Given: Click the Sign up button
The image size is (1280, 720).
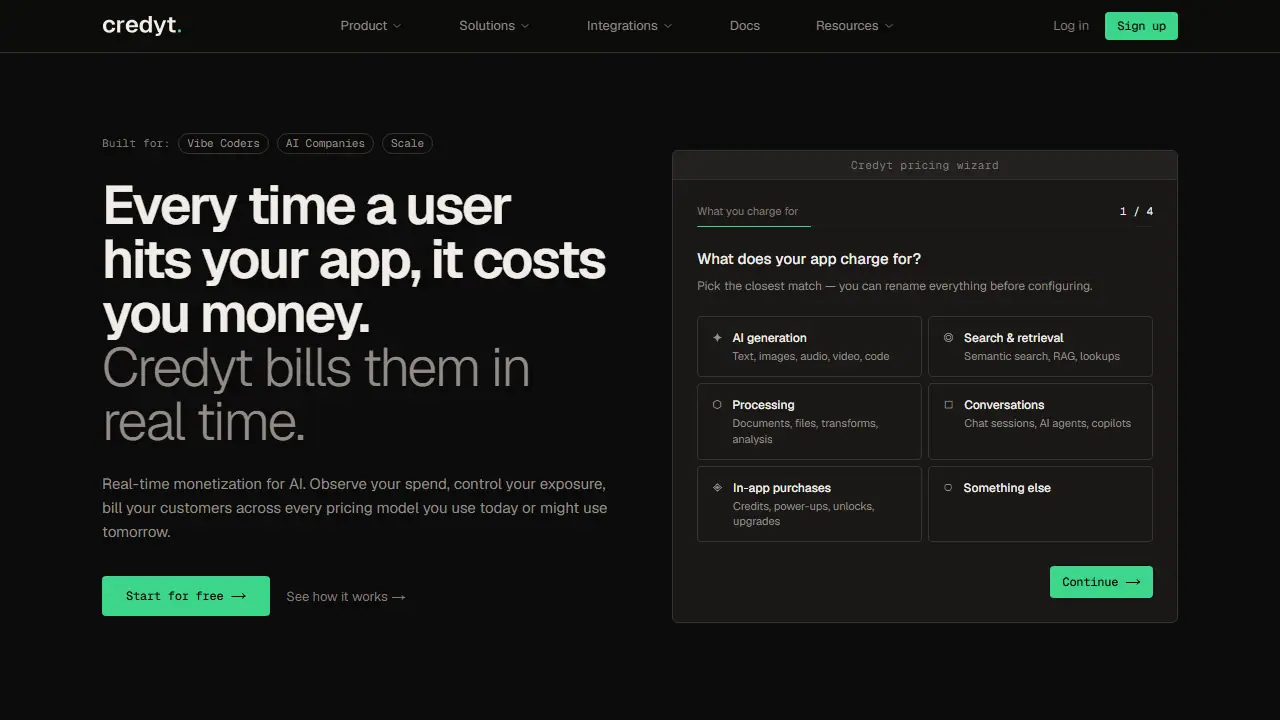Looking at the screenshot, I should click(1141, 26).
